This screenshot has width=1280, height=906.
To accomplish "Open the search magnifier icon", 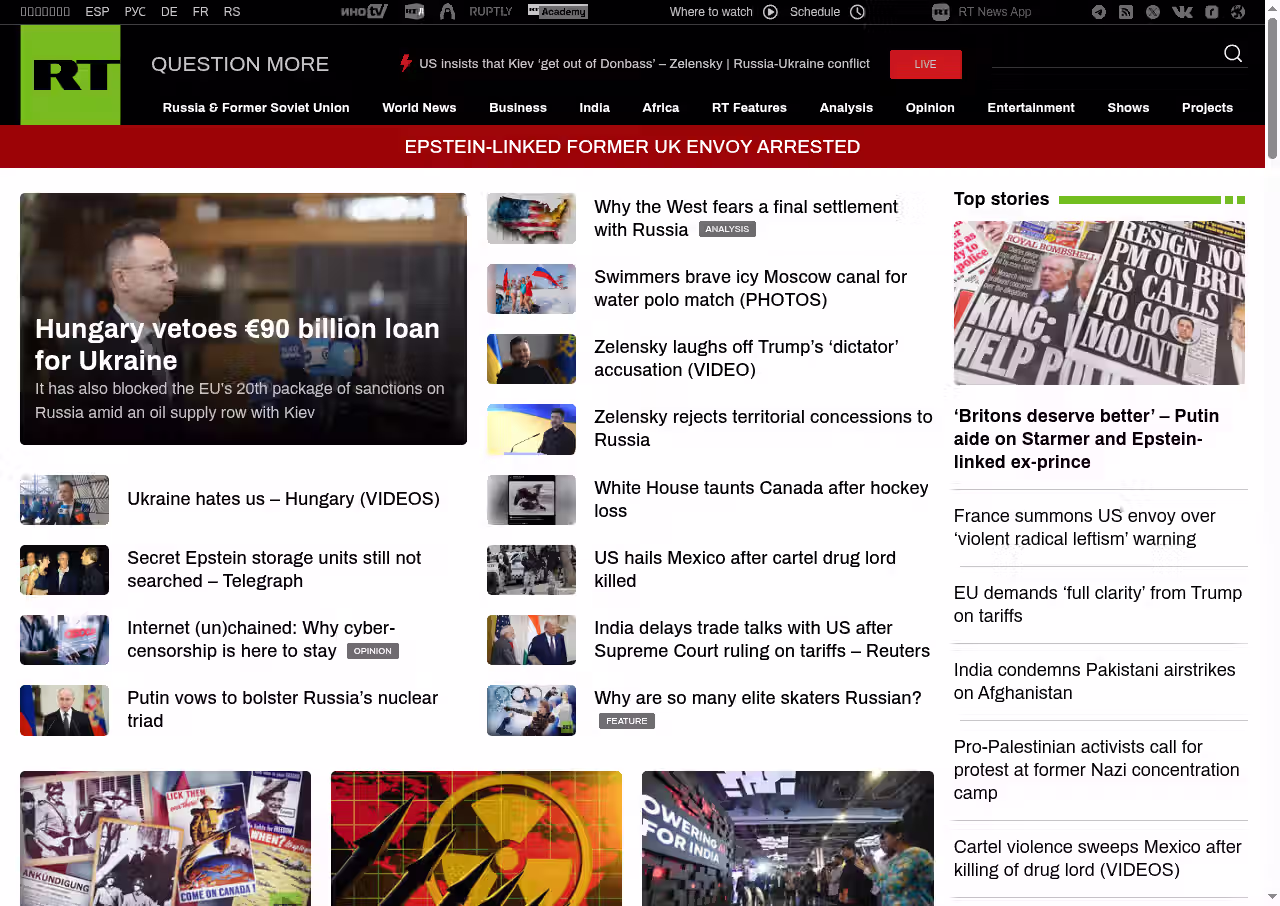I will pyautogui.click(x=1233, y=54).
